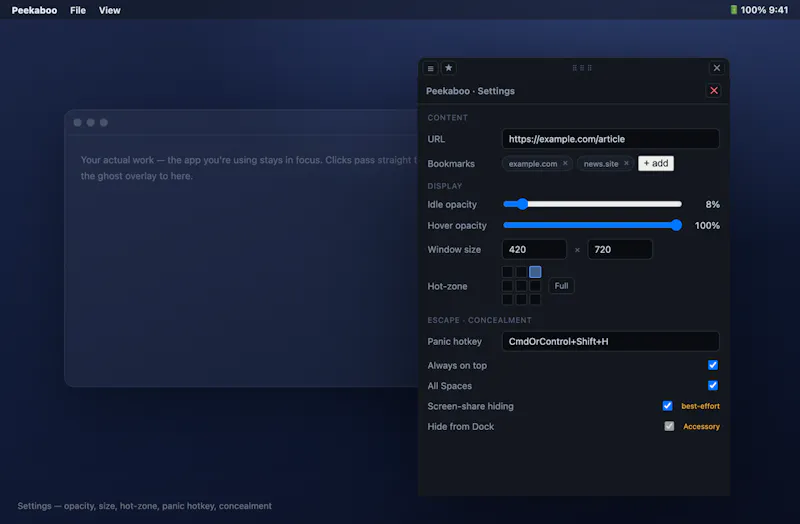Click the star bookmark icon
Image resolution: width=800 pixels, height=524 pixels.
pos(448,68)
